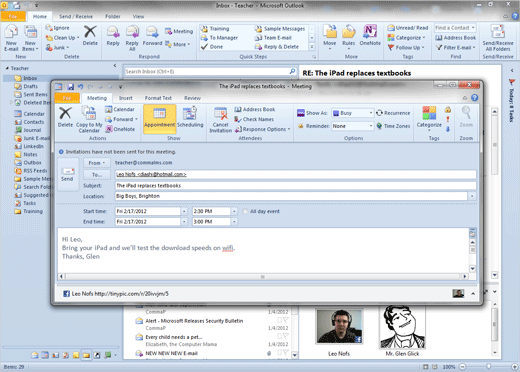520x372 pixels.
Task: Open the End time date picker
Action: tap(184, 222)
